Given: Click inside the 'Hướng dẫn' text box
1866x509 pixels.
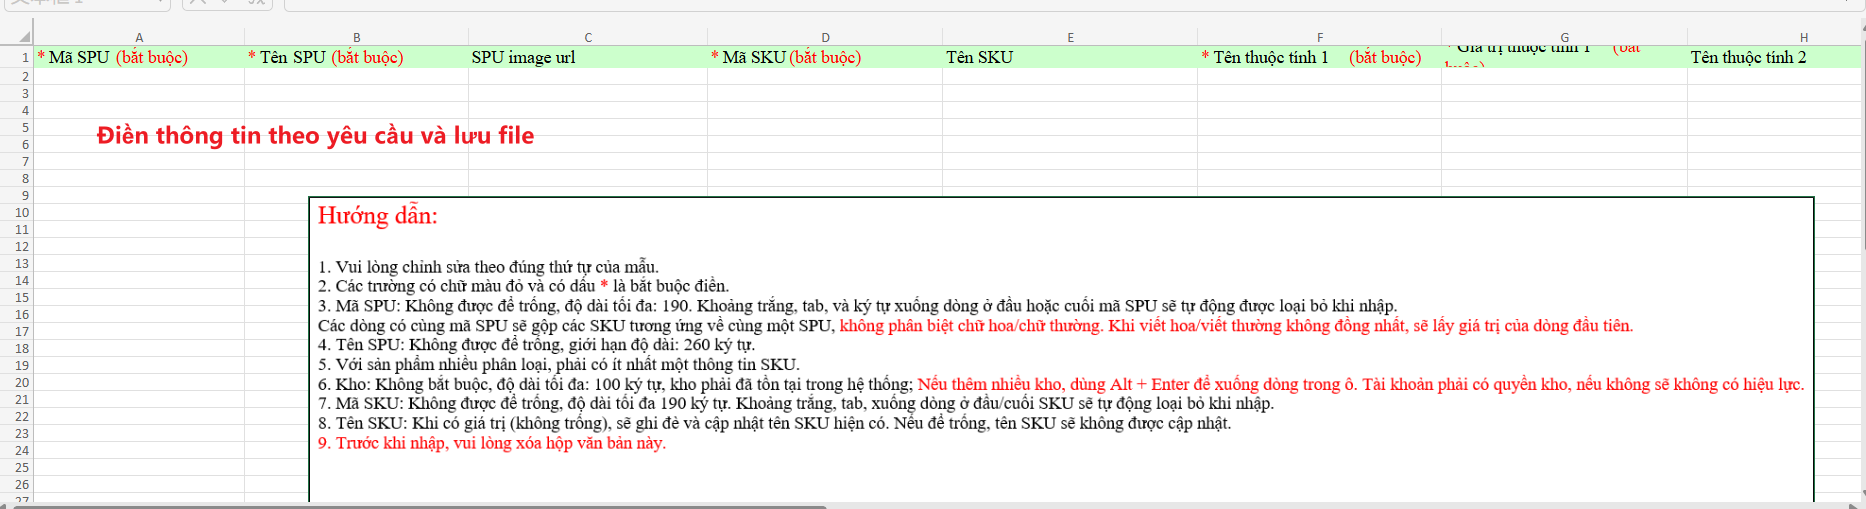Looking at the screenshot, I should [1060, 470].
